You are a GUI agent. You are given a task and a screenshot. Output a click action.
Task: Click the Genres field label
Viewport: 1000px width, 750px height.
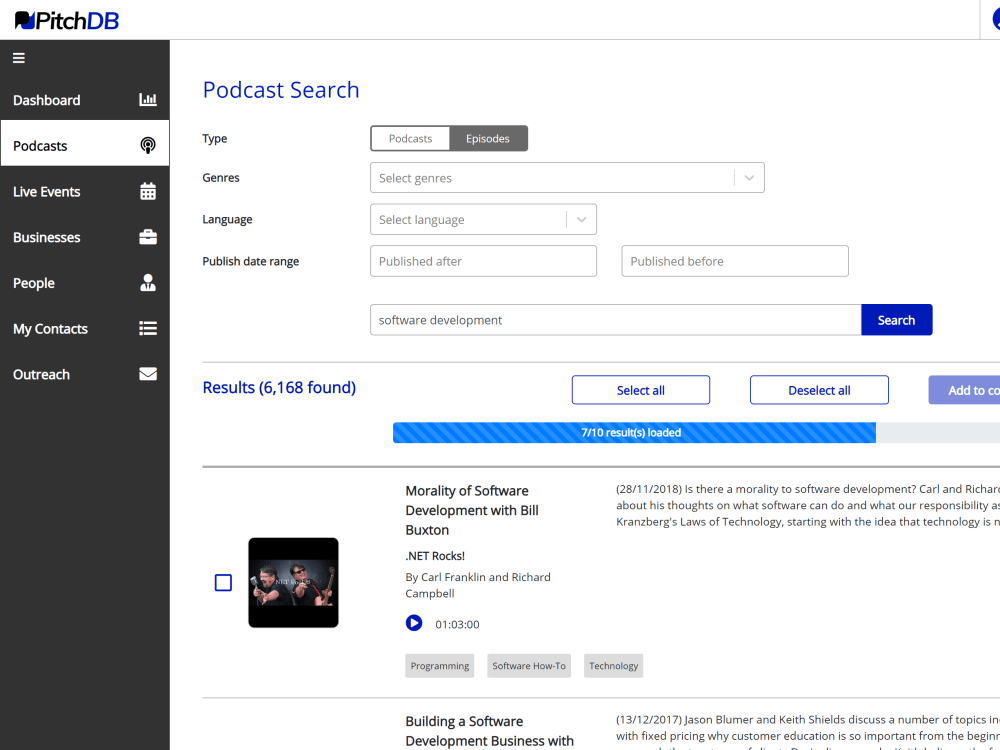(221, 178)
